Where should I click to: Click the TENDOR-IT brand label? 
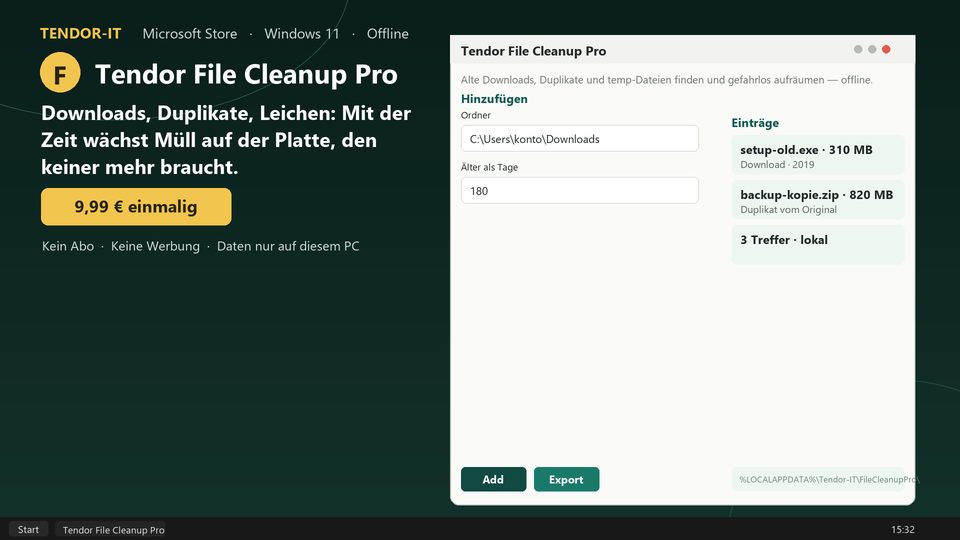coord(81,34)
